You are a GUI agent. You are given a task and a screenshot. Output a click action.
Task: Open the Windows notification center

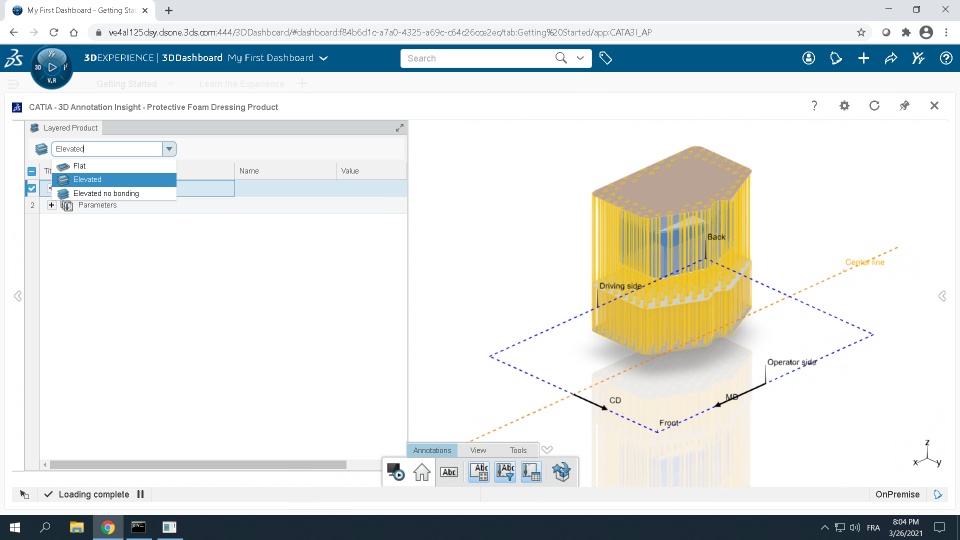tap(940, 527)
